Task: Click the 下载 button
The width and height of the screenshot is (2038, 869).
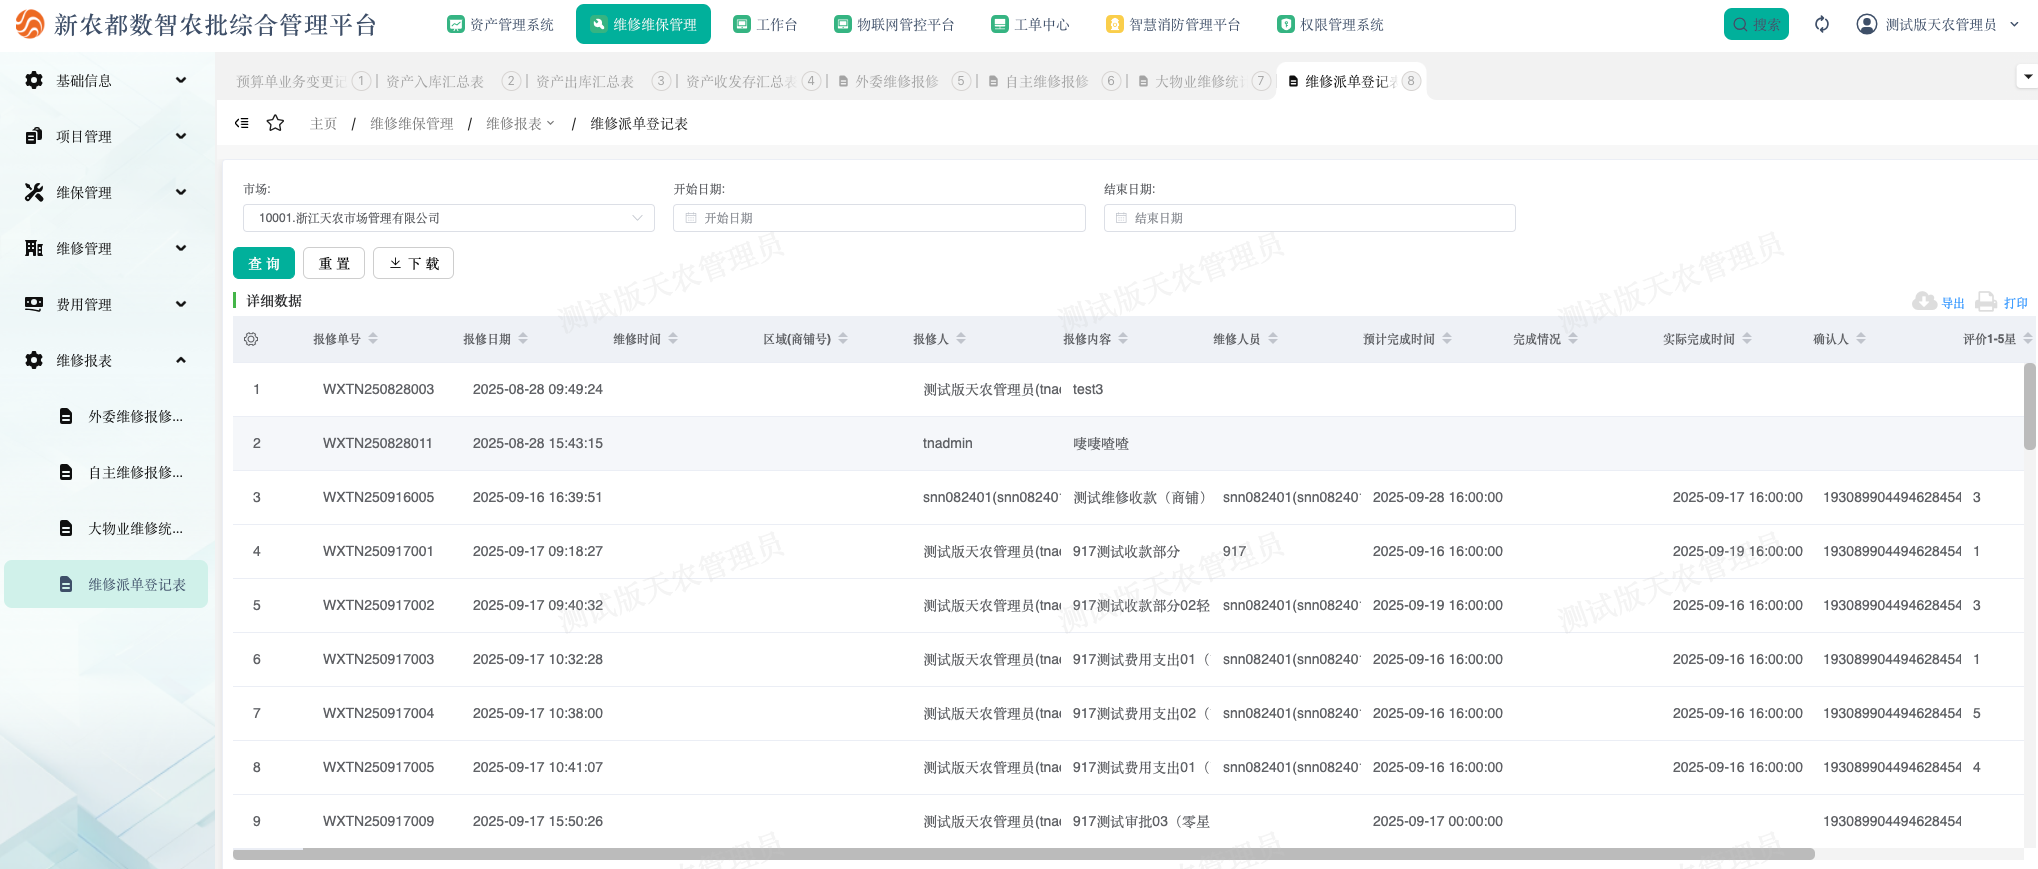Action: click(x=413, y=263)
